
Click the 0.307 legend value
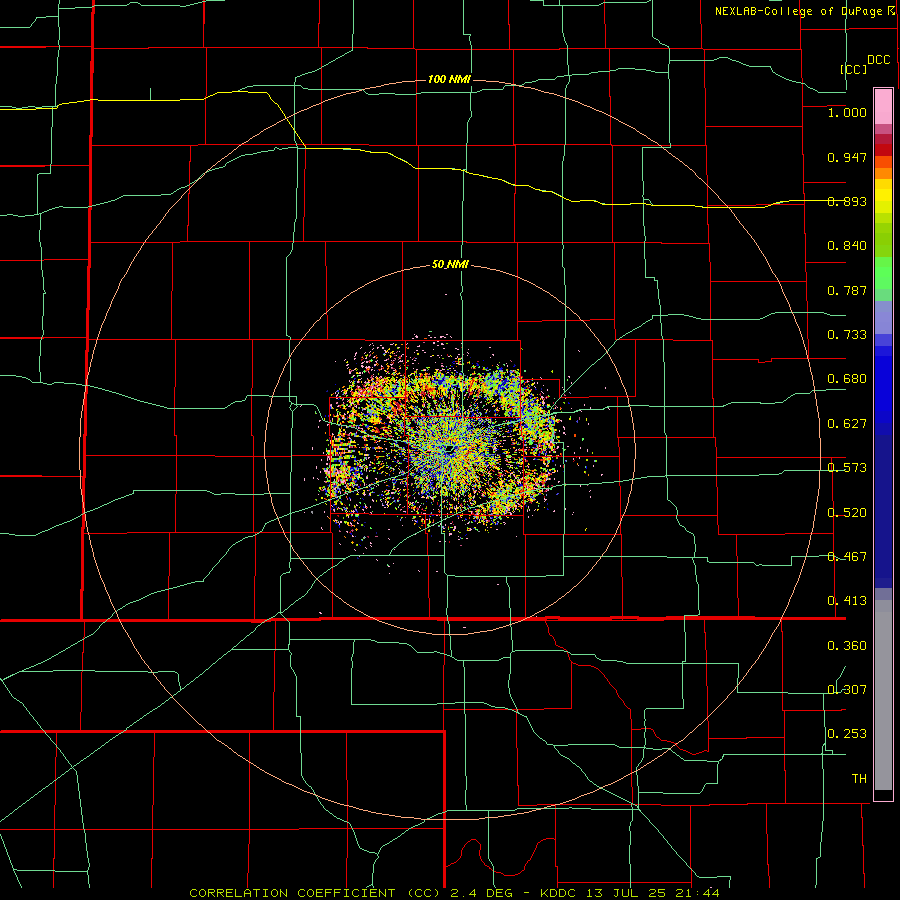[x=847, y=689]
